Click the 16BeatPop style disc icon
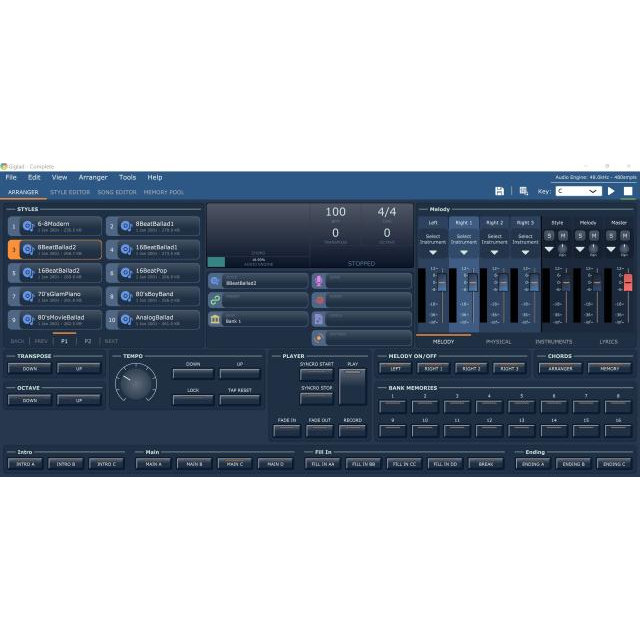 click(126, 273)
